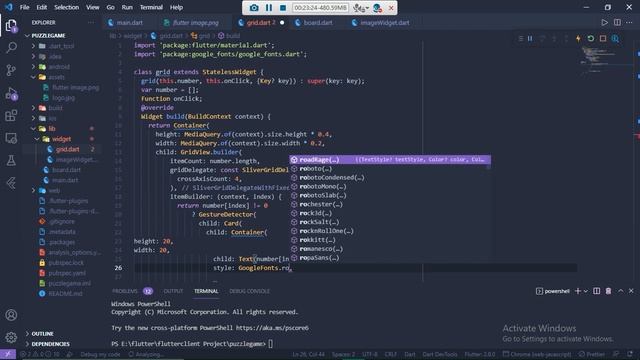Open the File menu
The width and height of the screenshot is (640, 360).
click(24, 7)
